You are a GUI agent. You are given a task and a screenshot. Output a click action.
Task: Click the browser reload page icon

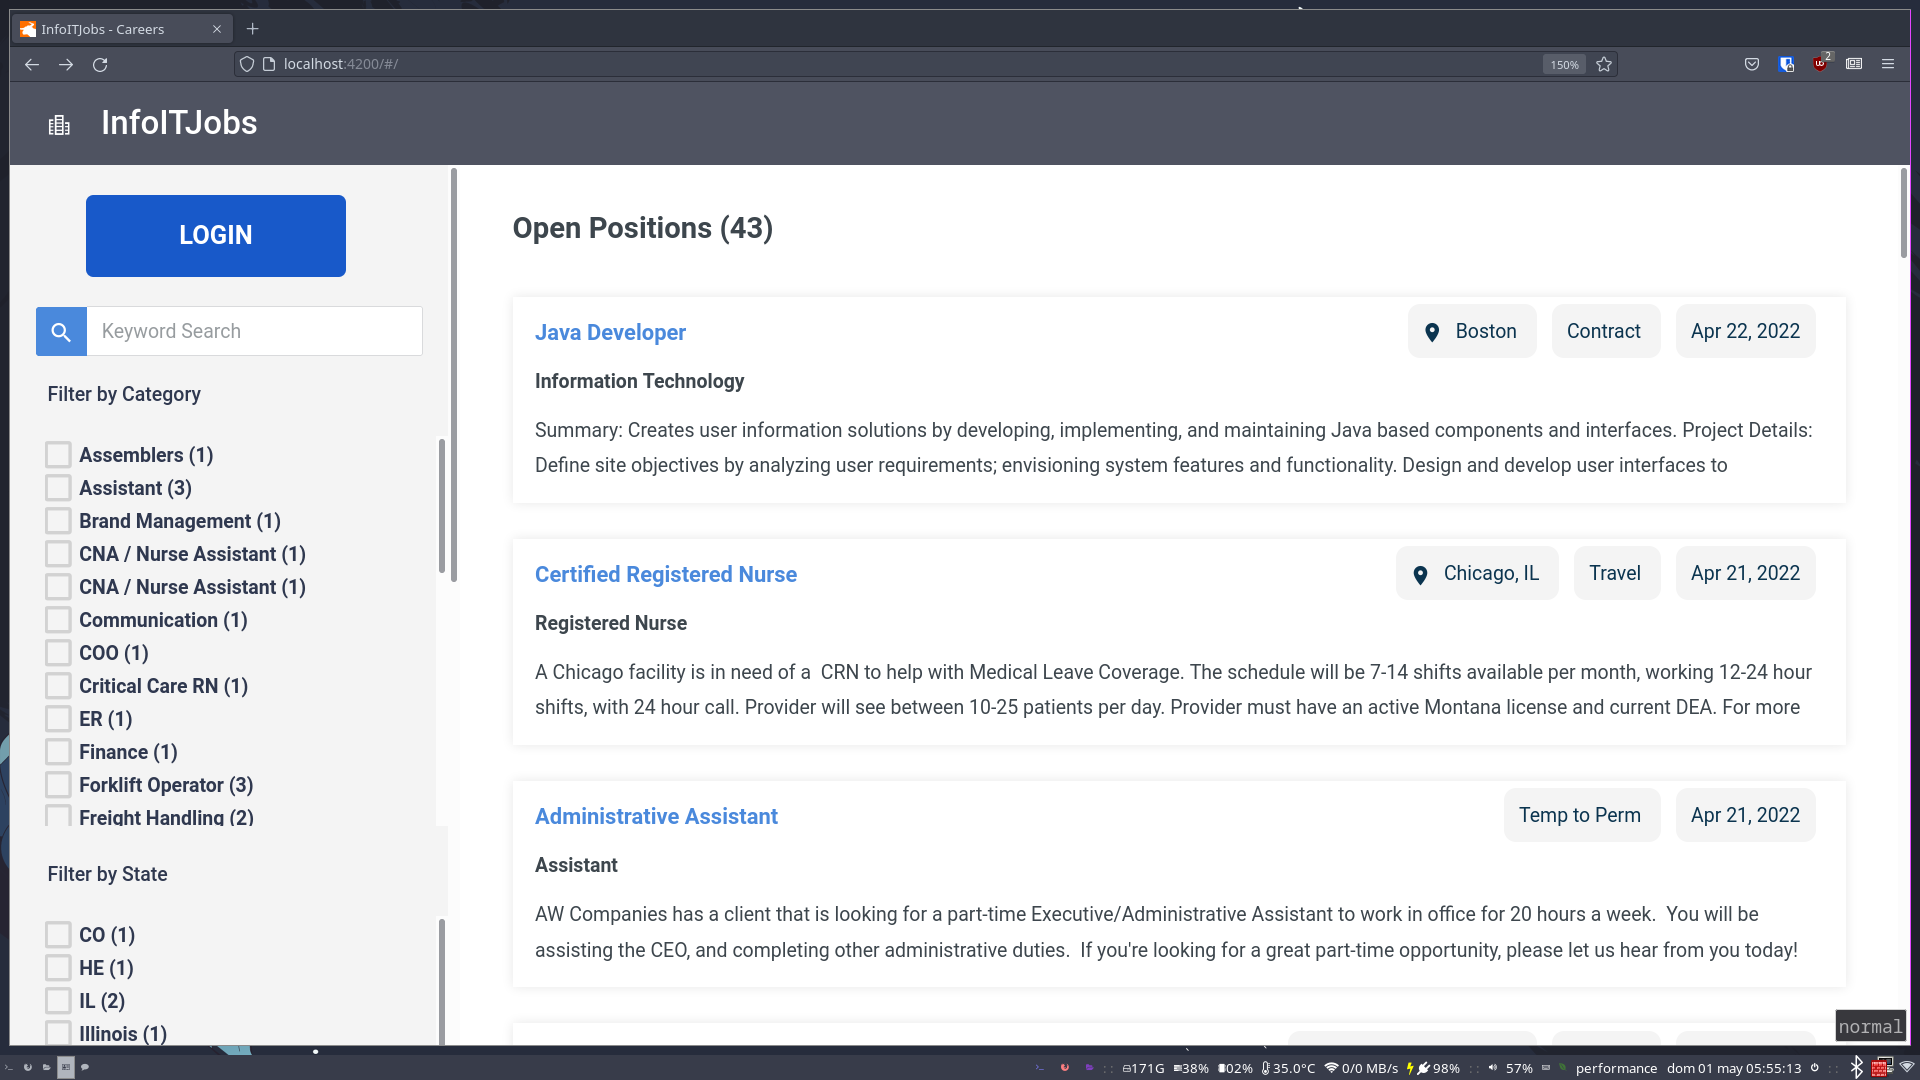click(100, 64)
